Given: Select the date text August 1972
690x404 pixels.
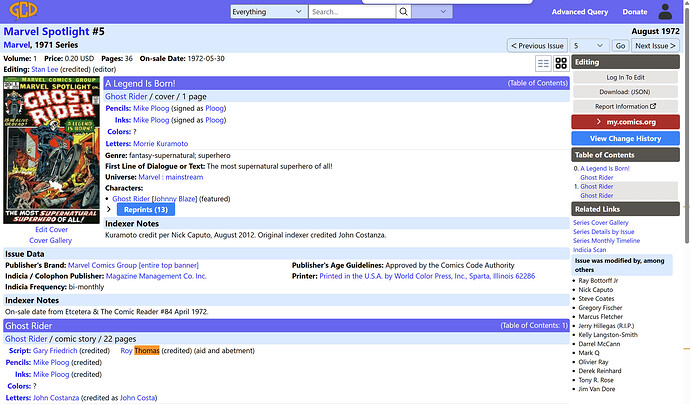Looking at the screenshot, I should (655, 31).
